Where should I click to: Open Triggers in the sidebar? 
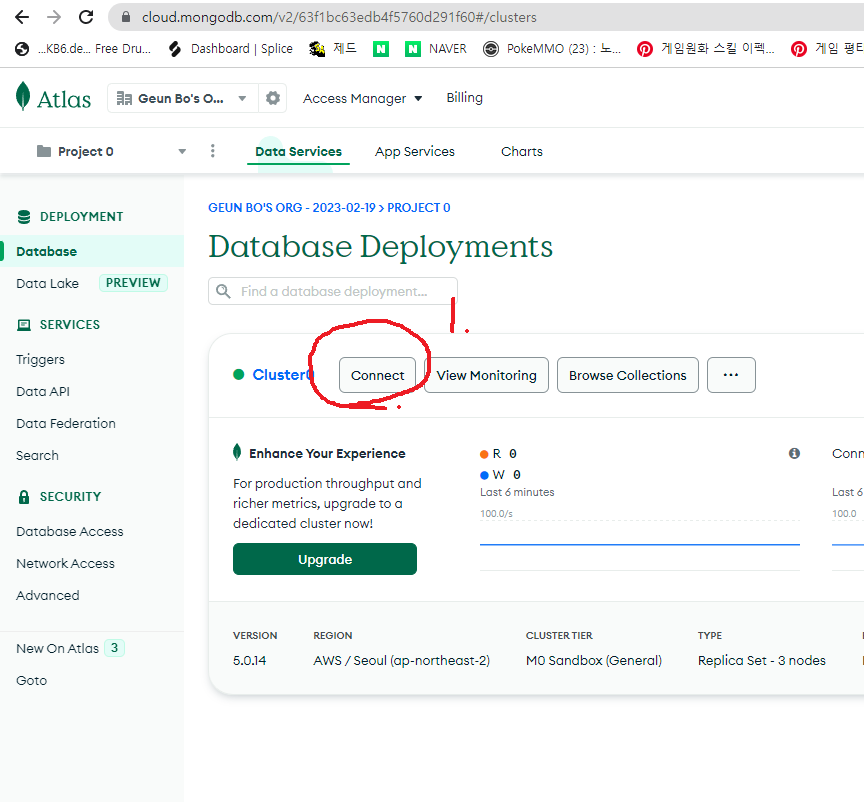(40, 359)
